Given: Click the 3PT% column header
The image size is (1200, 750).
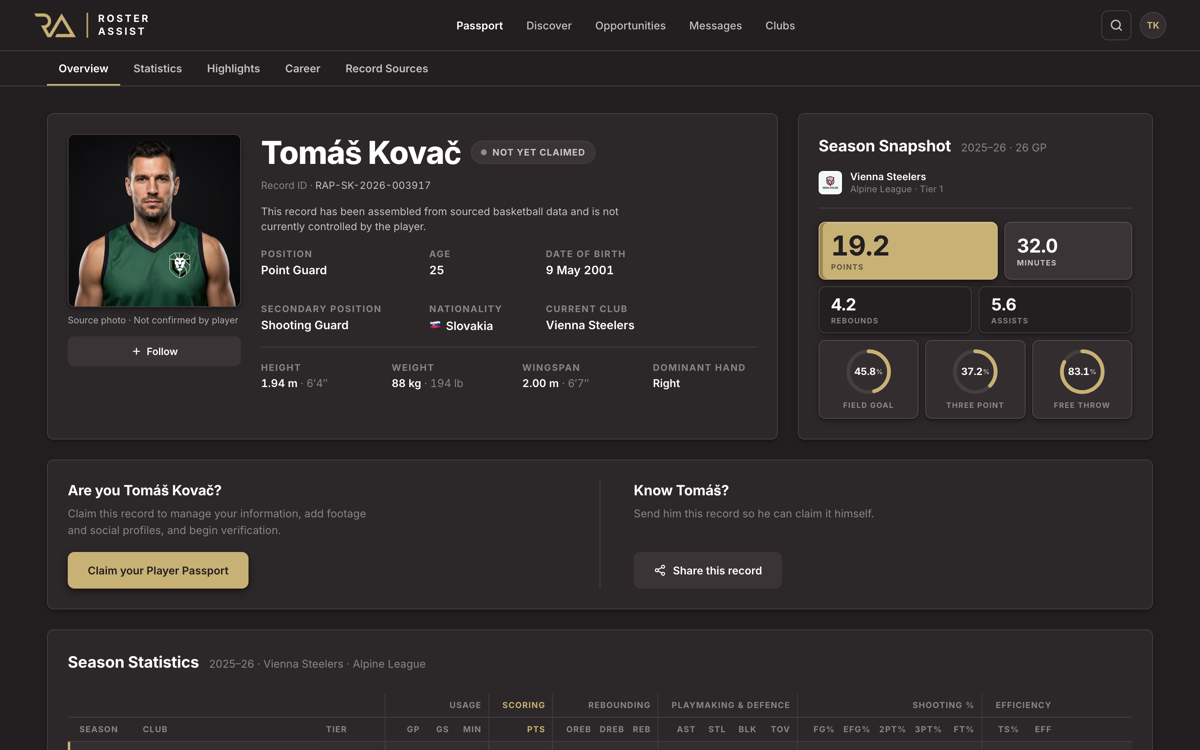Looking at the screenshot, I should (928, 729).
